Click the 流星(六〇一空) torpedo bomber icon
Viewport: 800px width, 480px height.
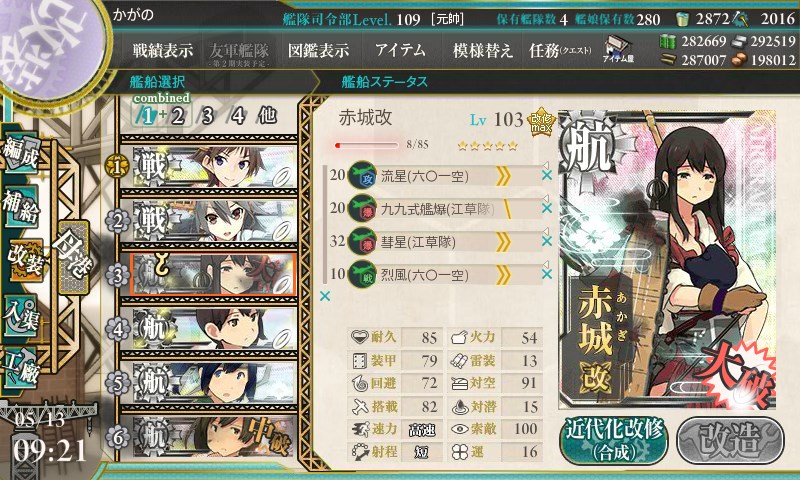click(362, 176)
